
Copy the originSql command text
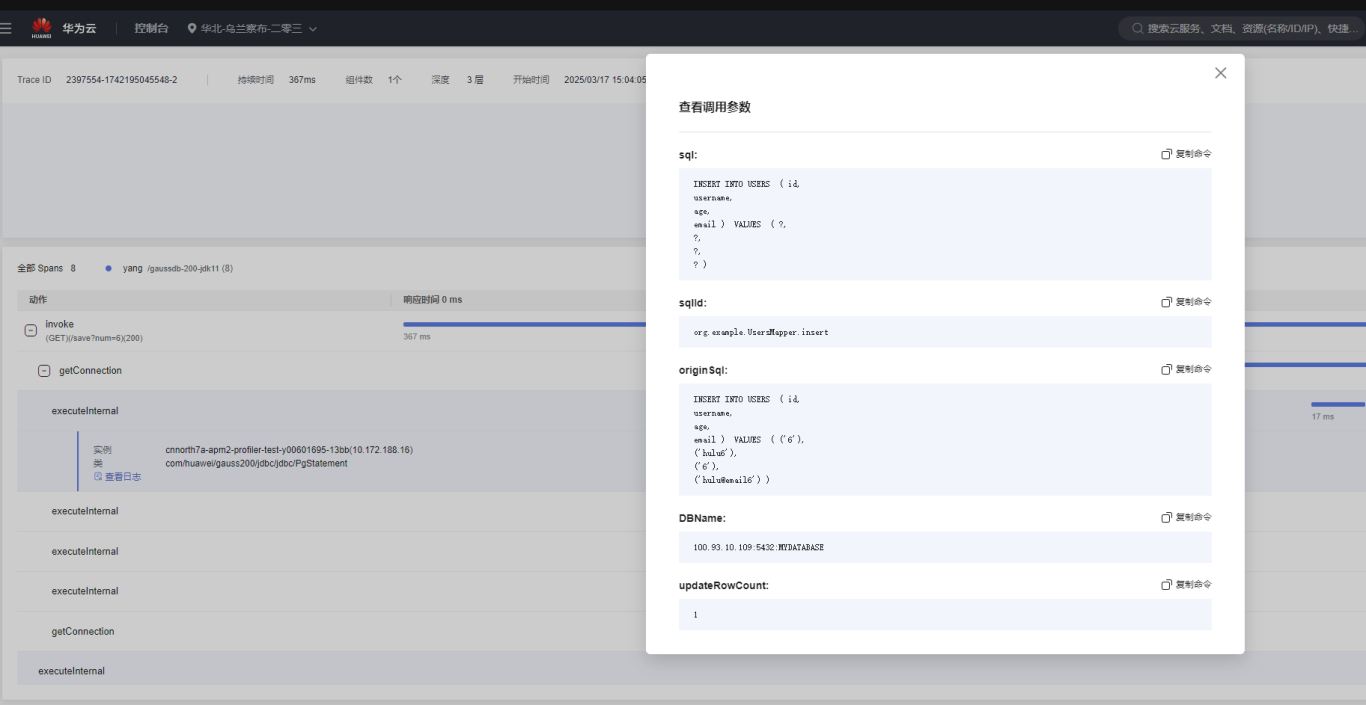[1186, 369]
